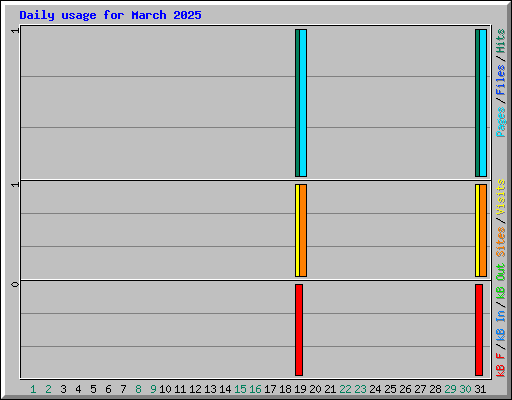
Task: Click day label 1 on the axis
Action: [x=33, y=389]
